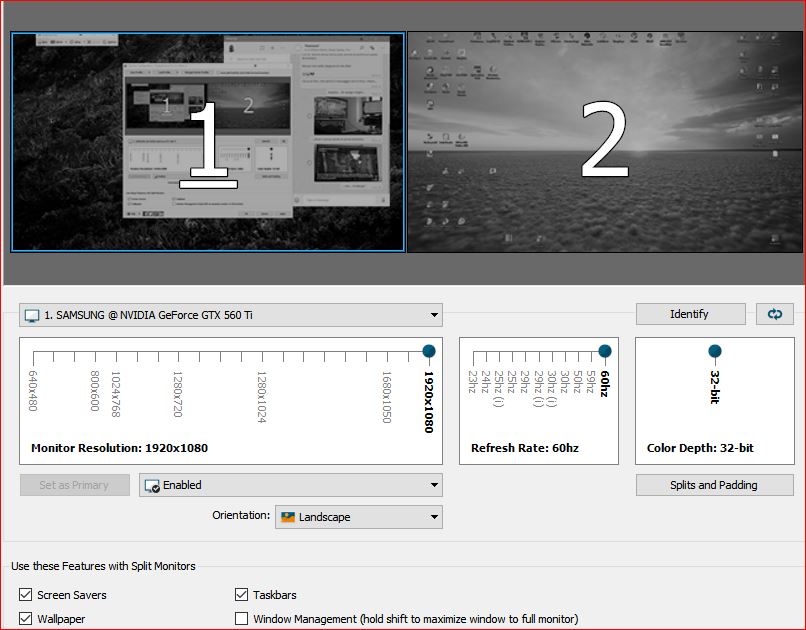
Task: Open the Orientation dropdown arrow
Action: point(434,517)
